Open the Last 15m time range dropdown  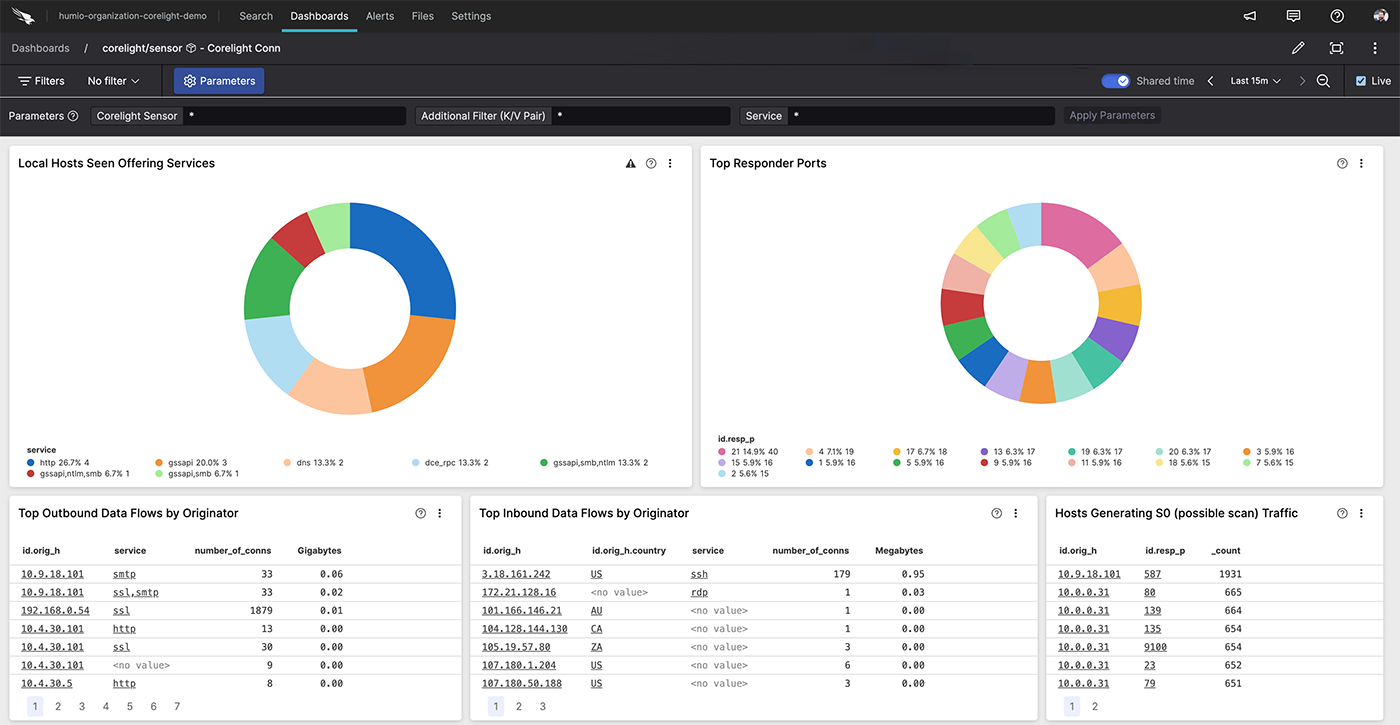1255,81
